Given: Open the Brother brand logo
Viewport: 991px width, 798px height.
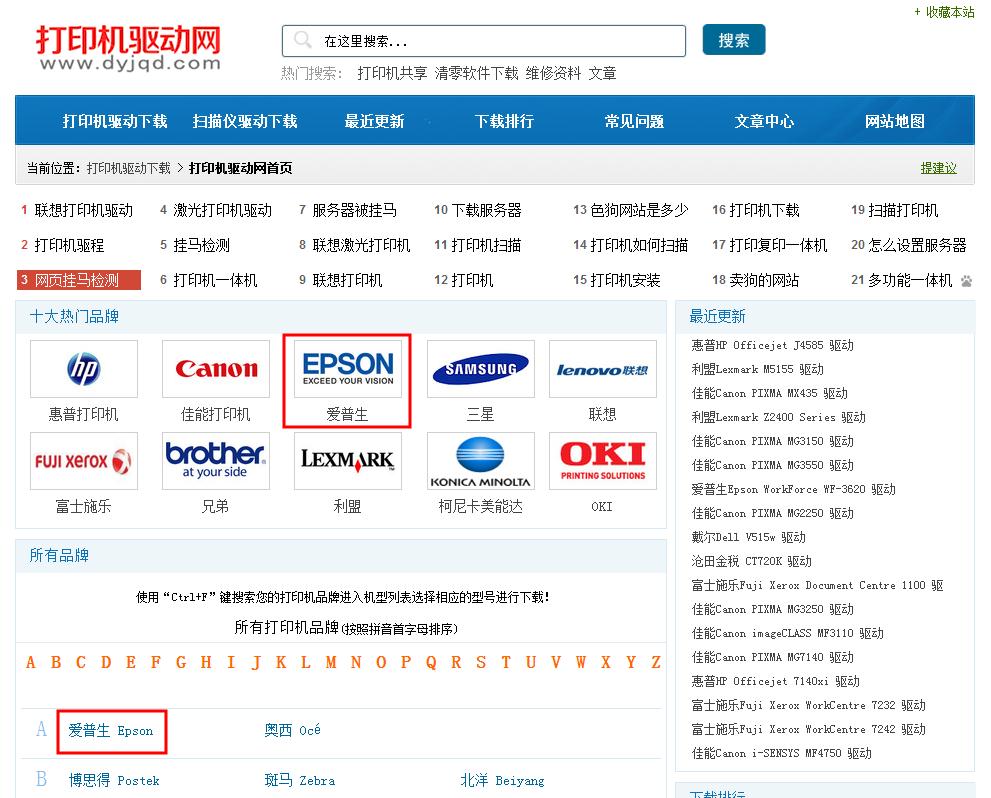Looking at the screenshot, I should 216,461.
